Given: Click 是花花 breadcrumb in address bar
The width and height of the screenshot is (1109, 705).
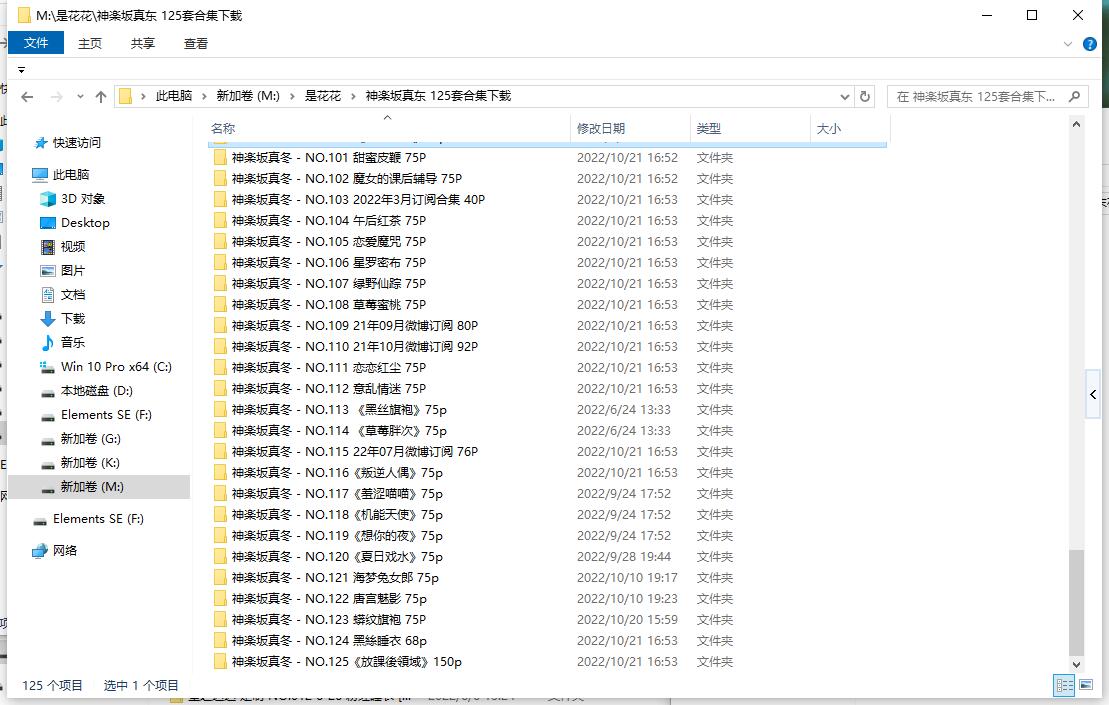Looking at the screenshot, I should 323,95.
